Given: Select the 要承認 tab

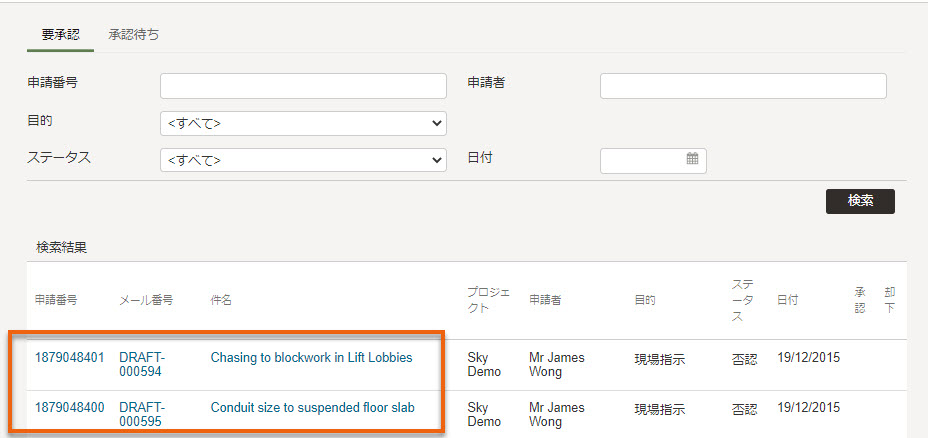Looking at the screenshot, I should pos(60,35).
